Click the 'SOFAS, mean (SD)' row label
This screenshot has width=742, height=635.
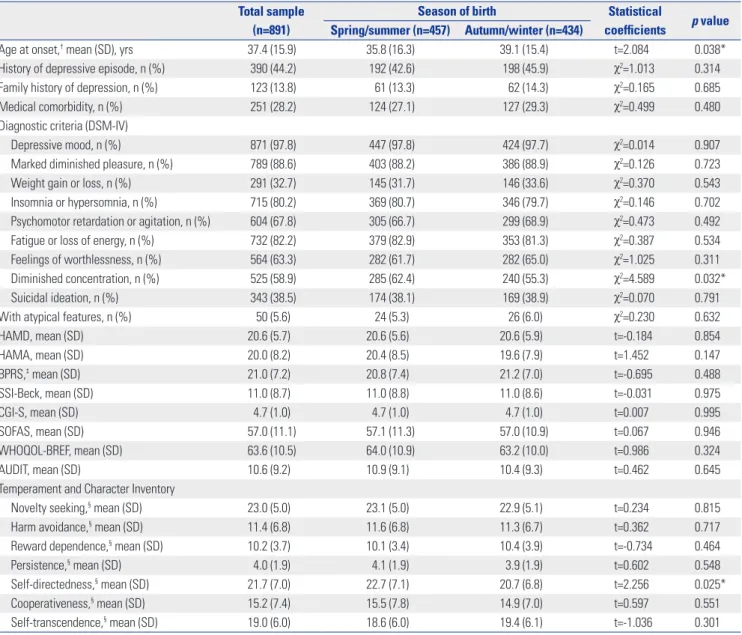[x=42, y=432]
